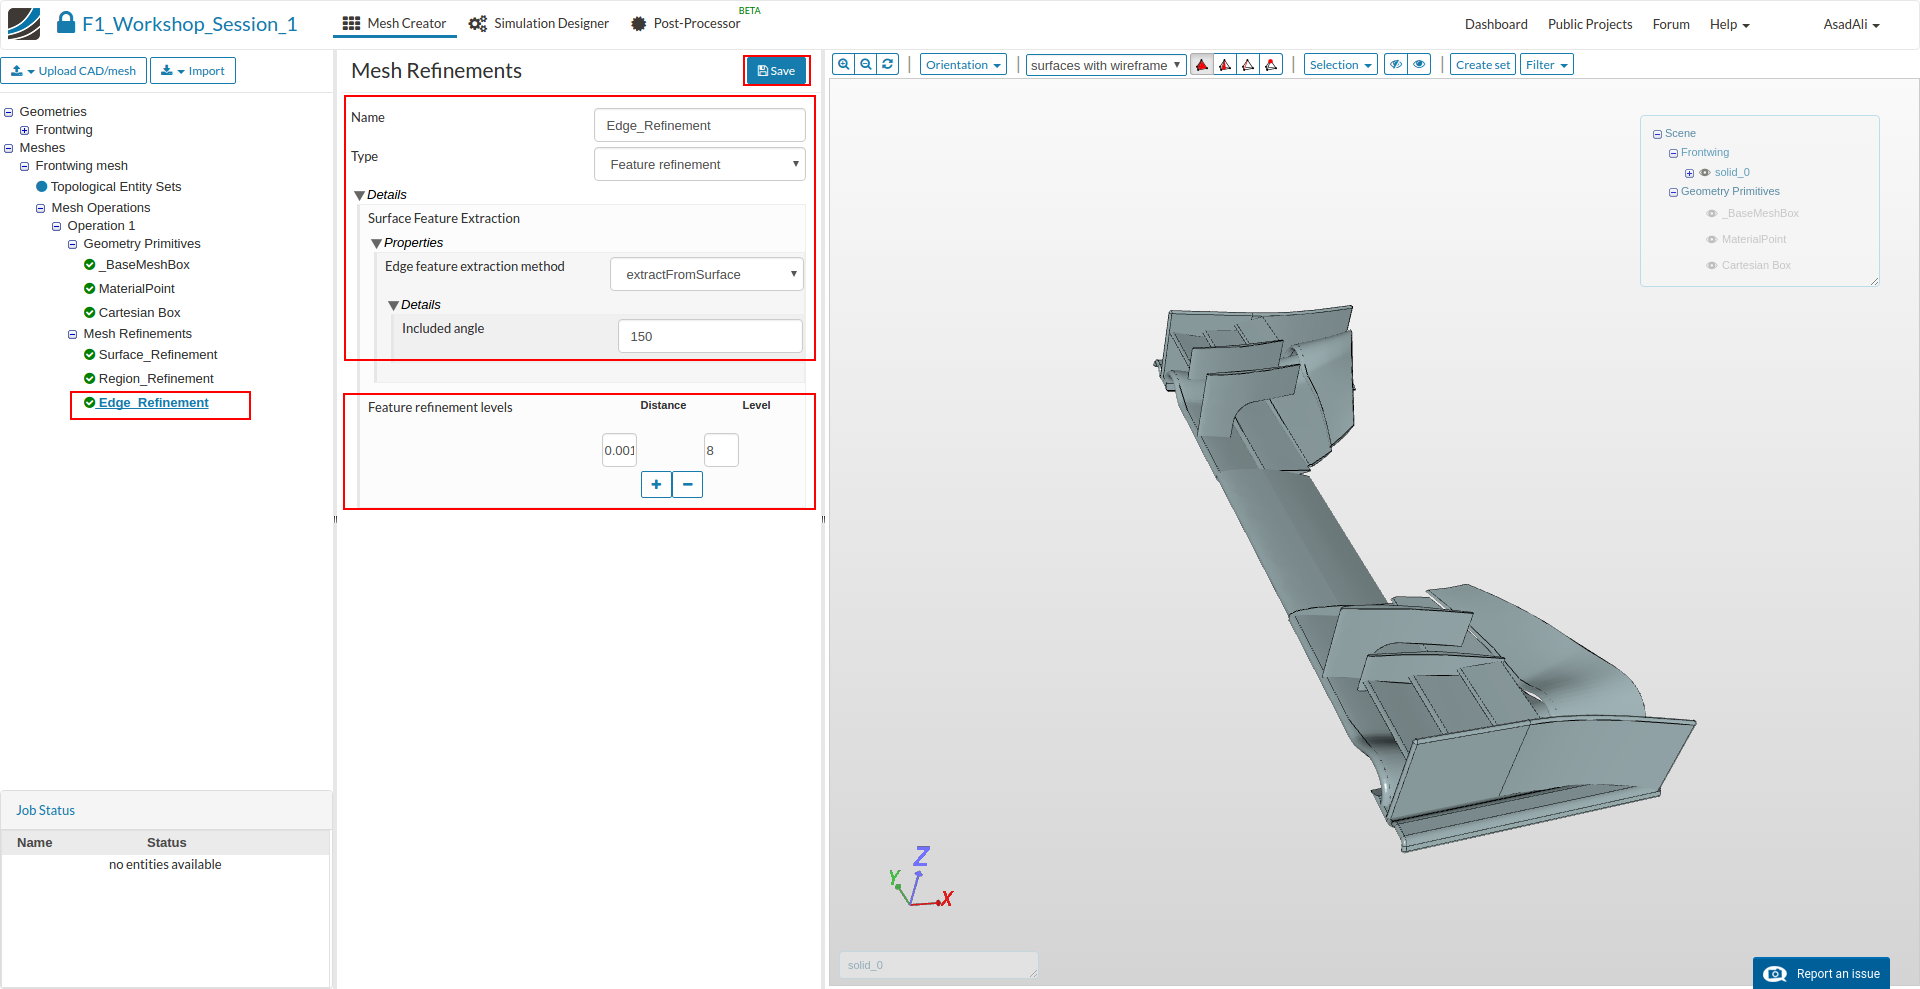Activate the volume selection pyramid icon

[x=1202, y=65]
